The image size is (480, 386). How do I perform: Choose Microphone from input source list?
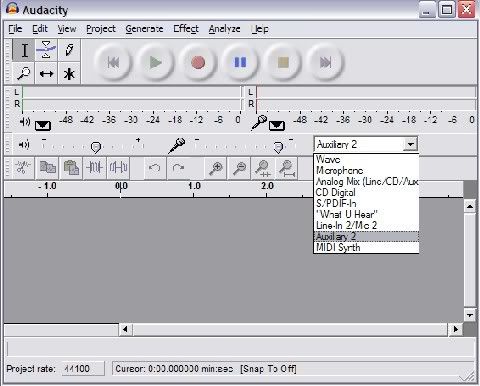click(x=366, y=170)
